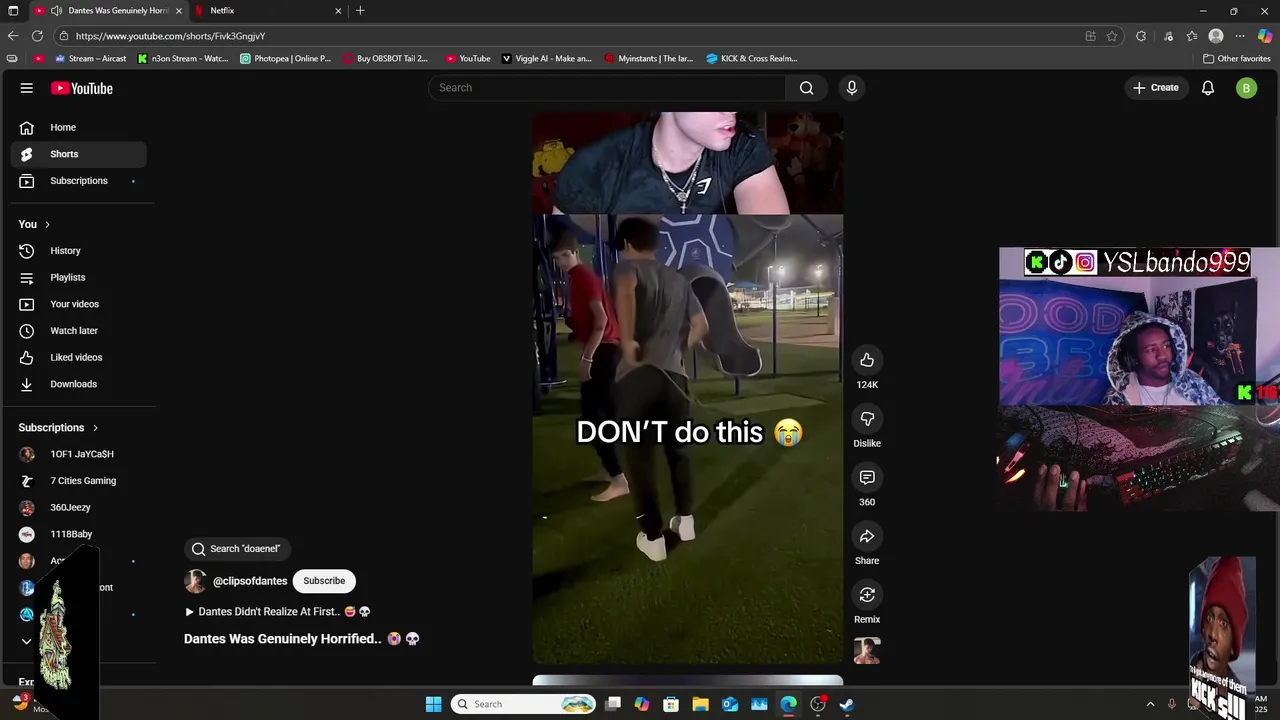The image size is (1280, 720).
Task: Open 1118Baby channel
Action: [79, 534]
